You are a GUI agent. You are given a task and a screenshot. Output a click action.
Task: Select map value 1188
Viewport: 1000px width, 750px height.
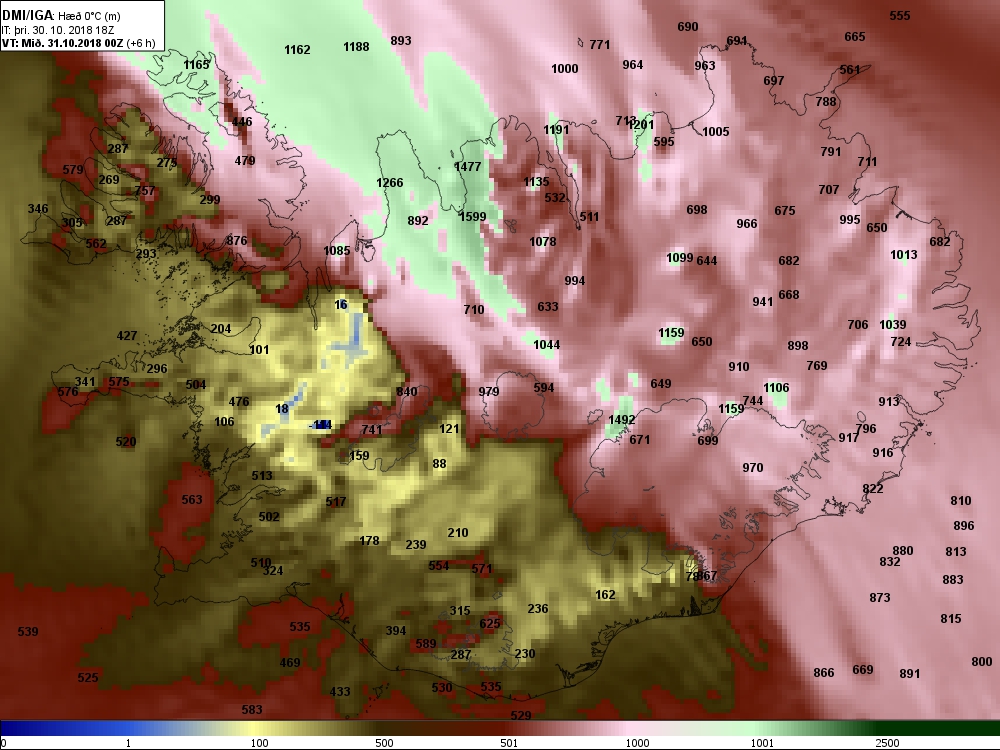click(x=356, y=47)
